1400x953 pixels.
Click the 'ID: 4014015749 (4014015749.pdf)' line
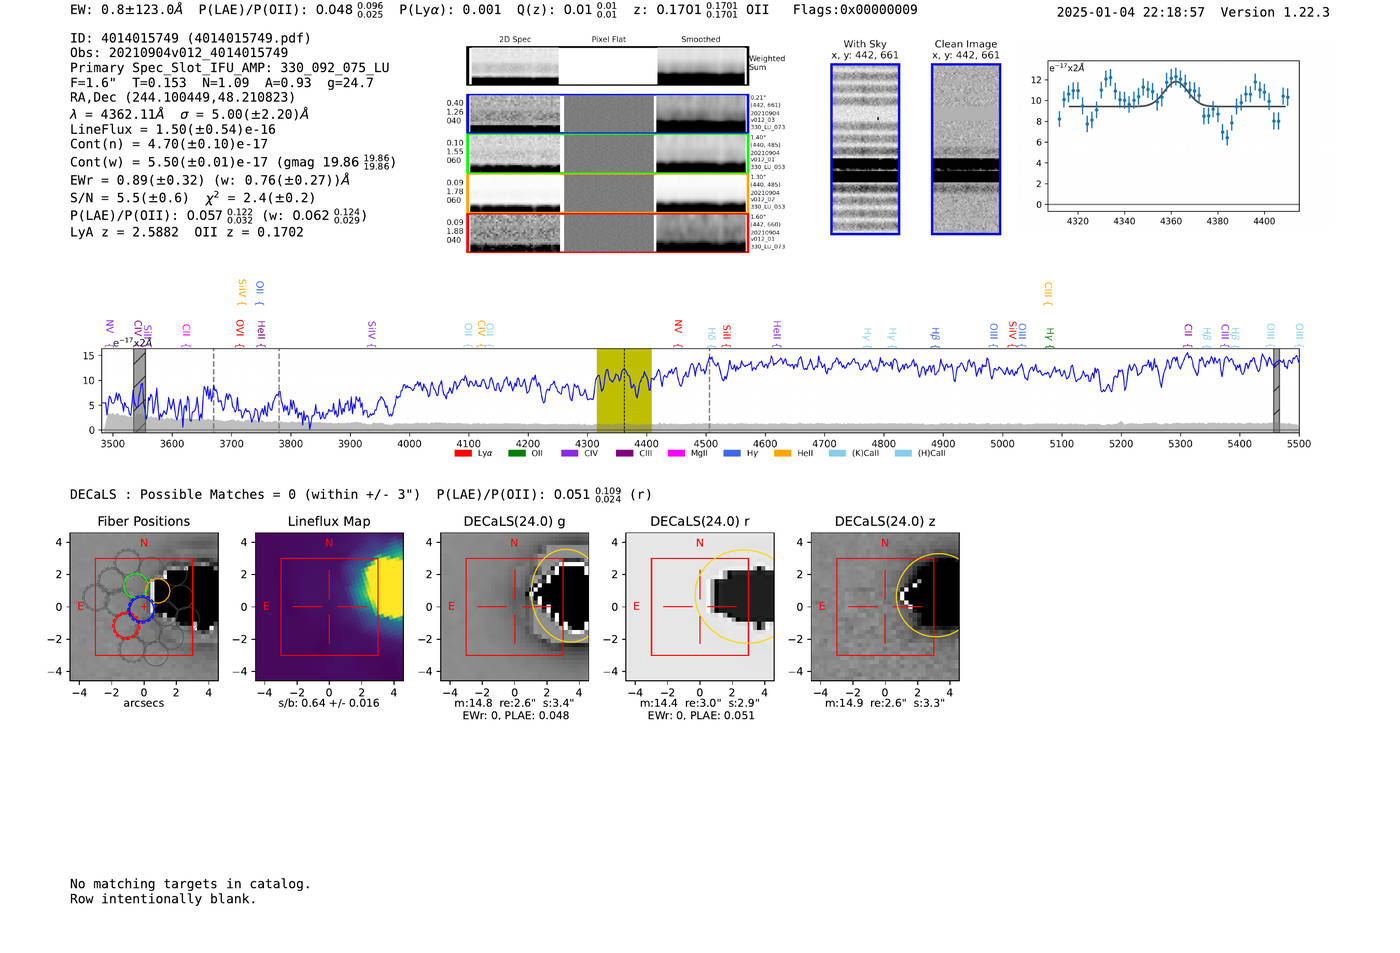point(190,38)
